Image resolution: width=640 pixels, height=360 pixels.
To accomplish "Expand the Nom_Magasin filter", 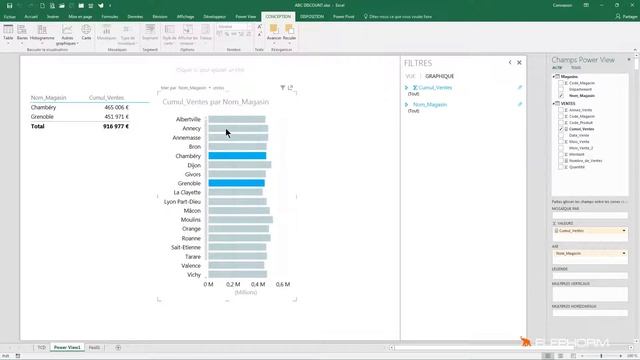I will point(406,105).
